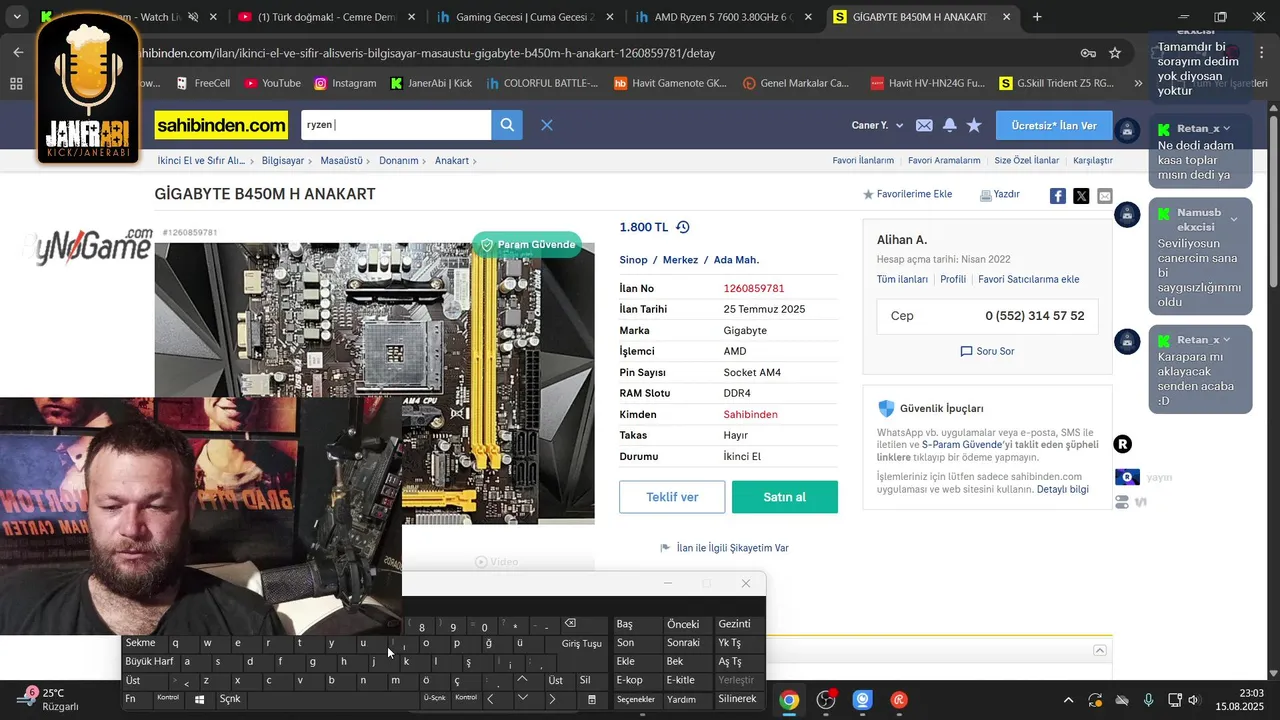This screenshot has height=720, width=1280.
Task: Click Ücretsiz İlan Ver button
Action: pos(1054,125)
